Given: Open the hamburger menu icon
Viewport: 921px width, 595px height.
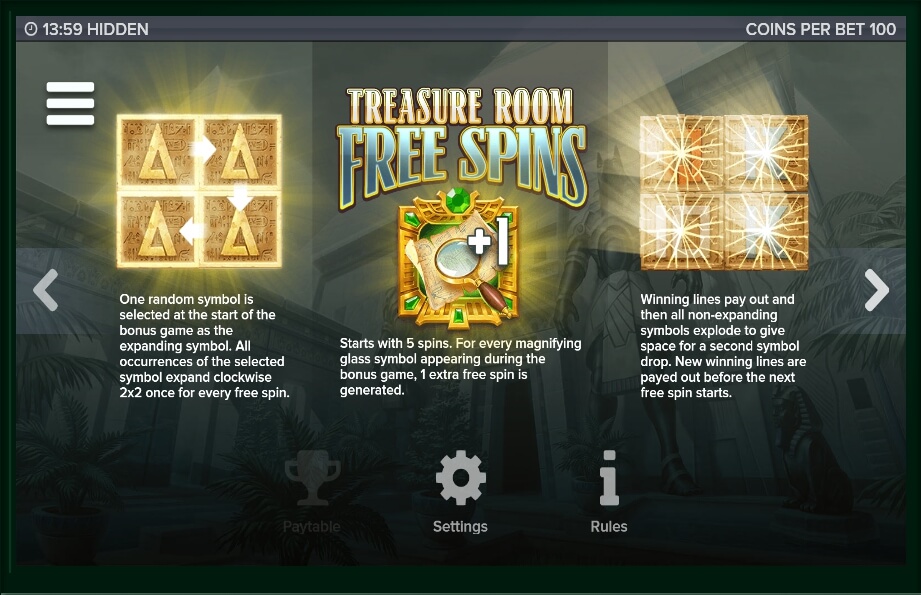Looking at the screenshot, I should pos(70,103).
